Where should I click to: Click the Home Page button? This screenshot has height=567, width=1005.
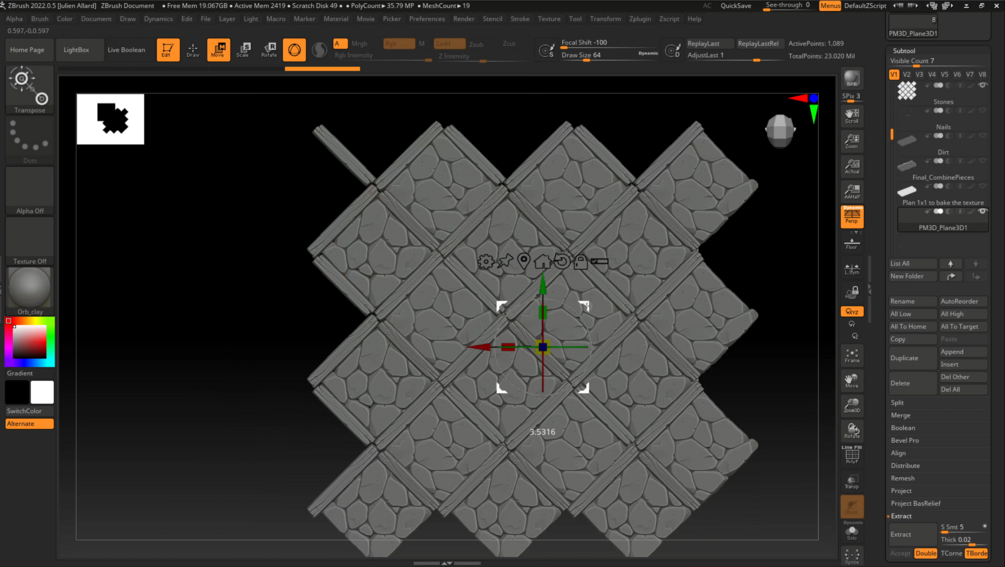27,49
